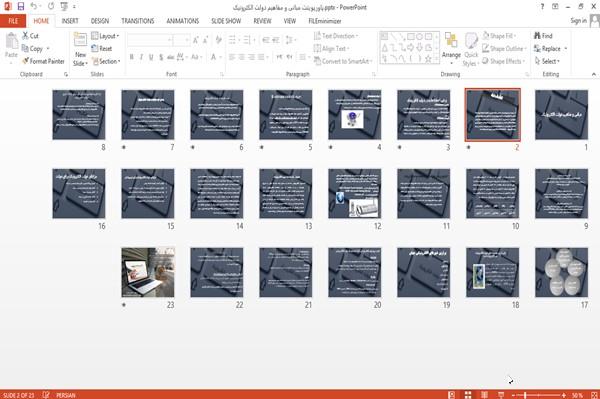
Task: Click the Sign in link
Action: pos(578,21)
